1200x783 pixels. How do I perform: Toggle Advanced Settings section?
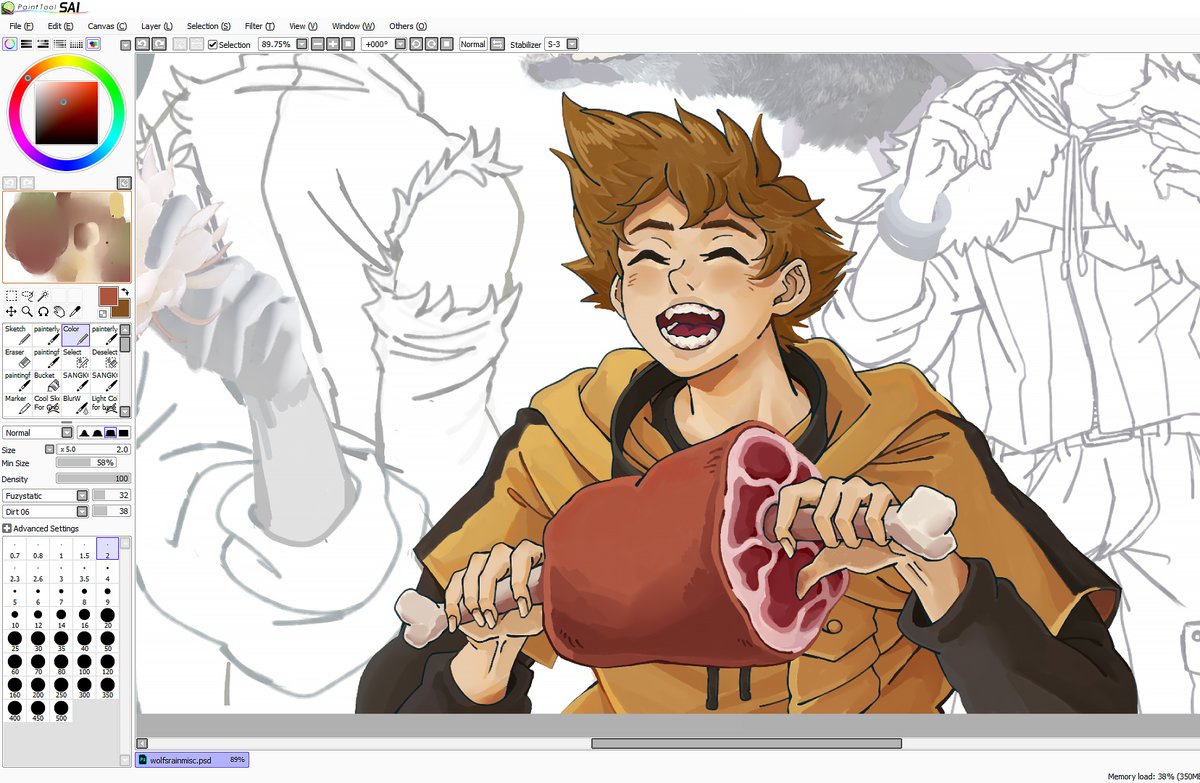(x=8, y=528)
